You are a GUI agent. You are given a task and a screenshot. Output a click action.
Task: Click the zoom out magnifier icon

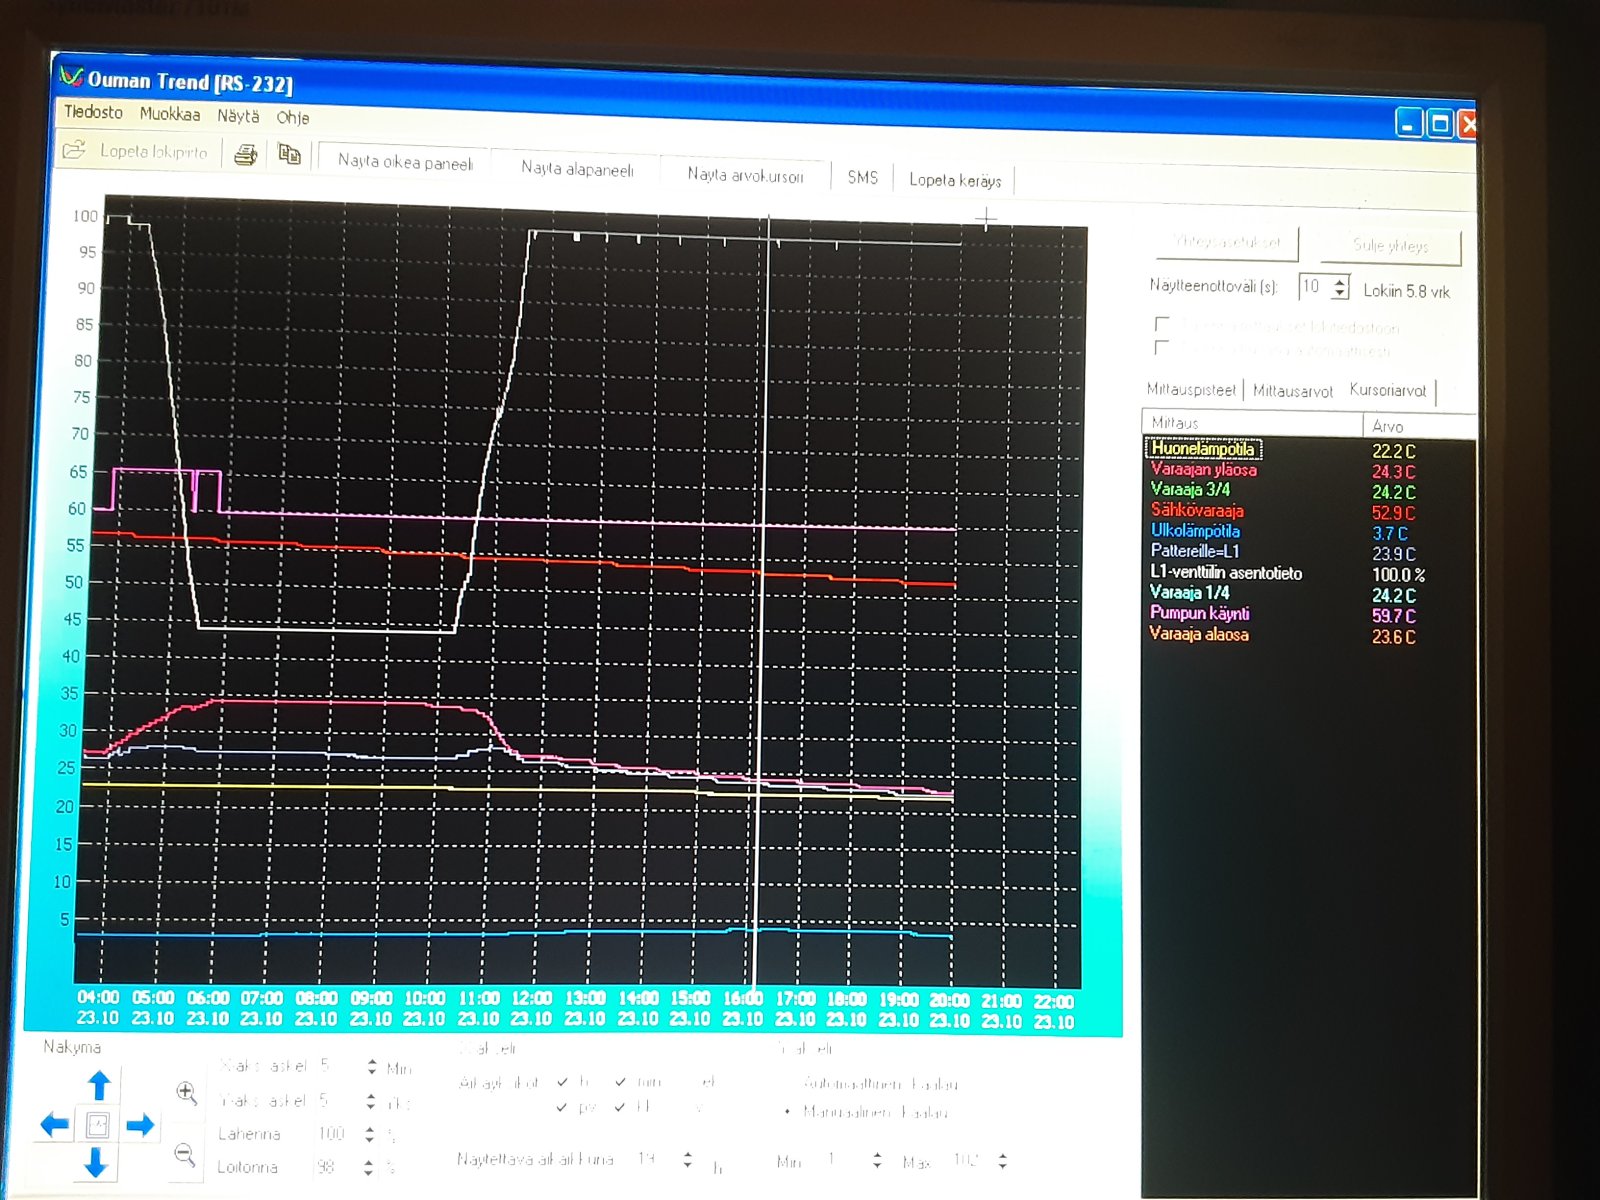[x=184, y=1154]
